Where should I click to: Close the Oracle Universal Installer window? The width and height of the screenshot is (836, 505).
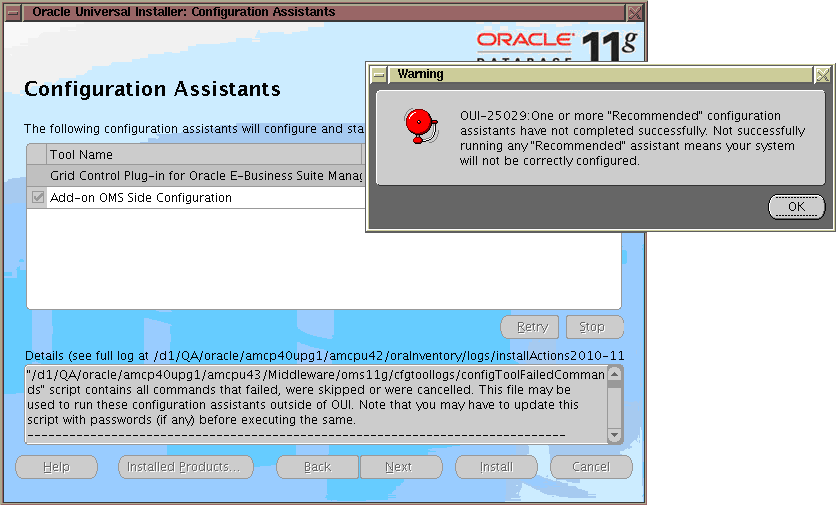(634, 12)
